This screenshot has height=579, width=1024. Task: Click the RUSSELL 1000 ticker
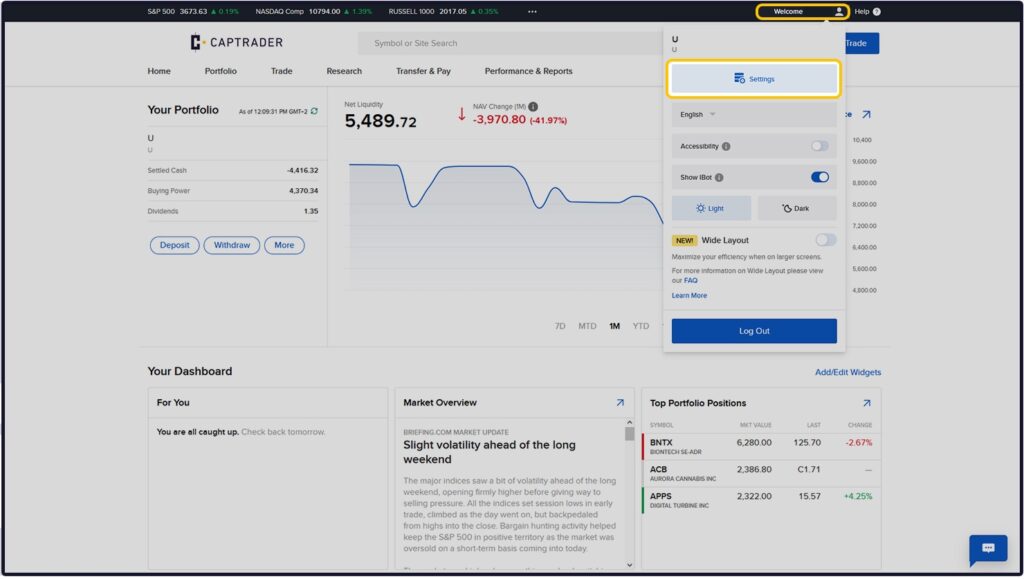pos(443,11)
